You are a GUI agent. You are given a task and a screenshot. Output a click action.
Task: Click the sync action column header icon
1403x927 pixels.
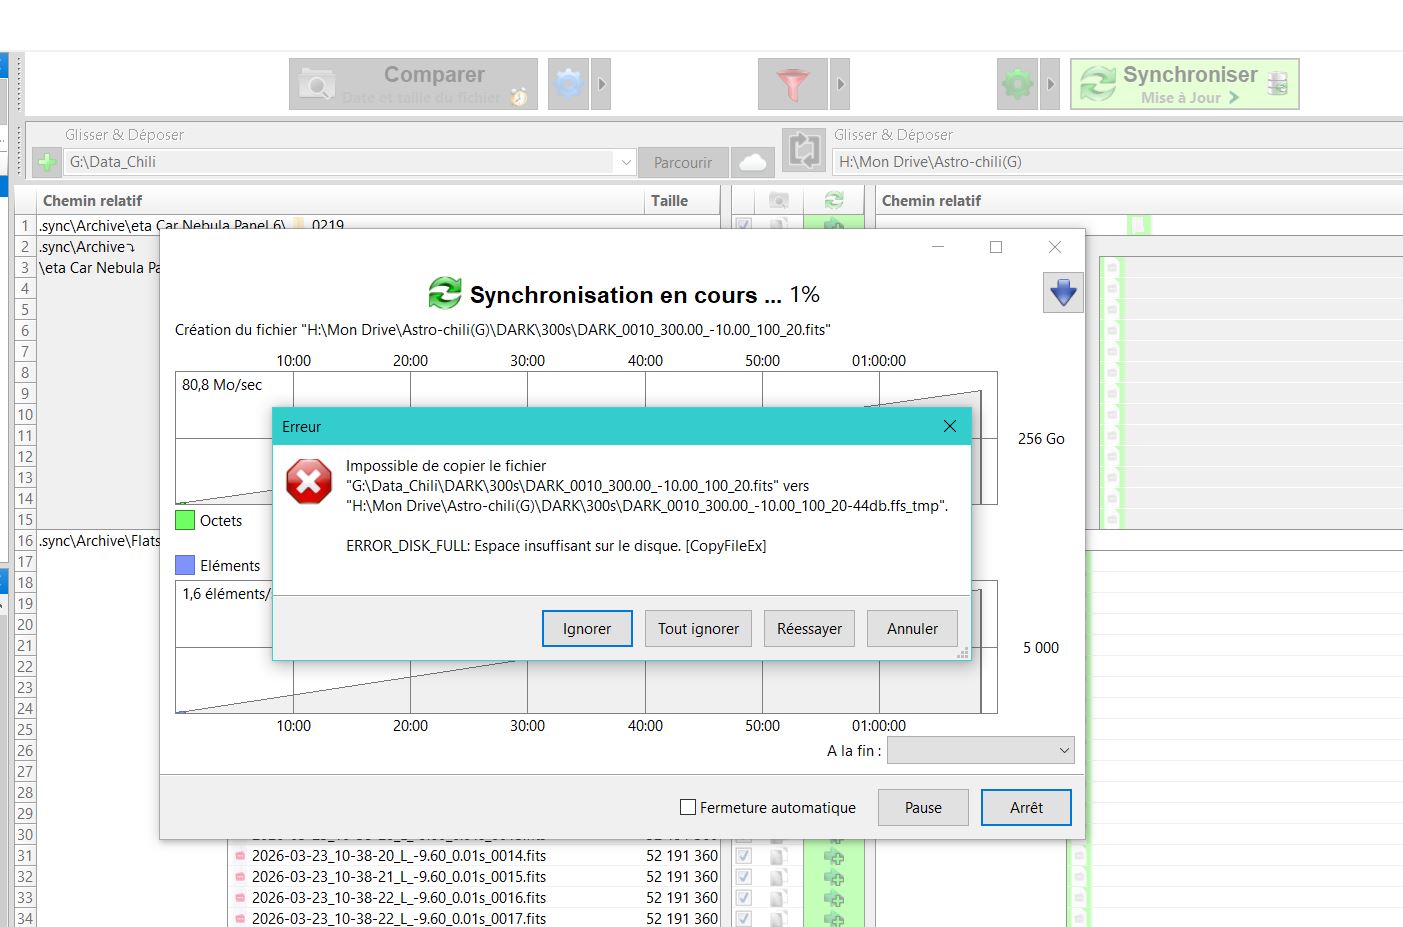(833, 200)
